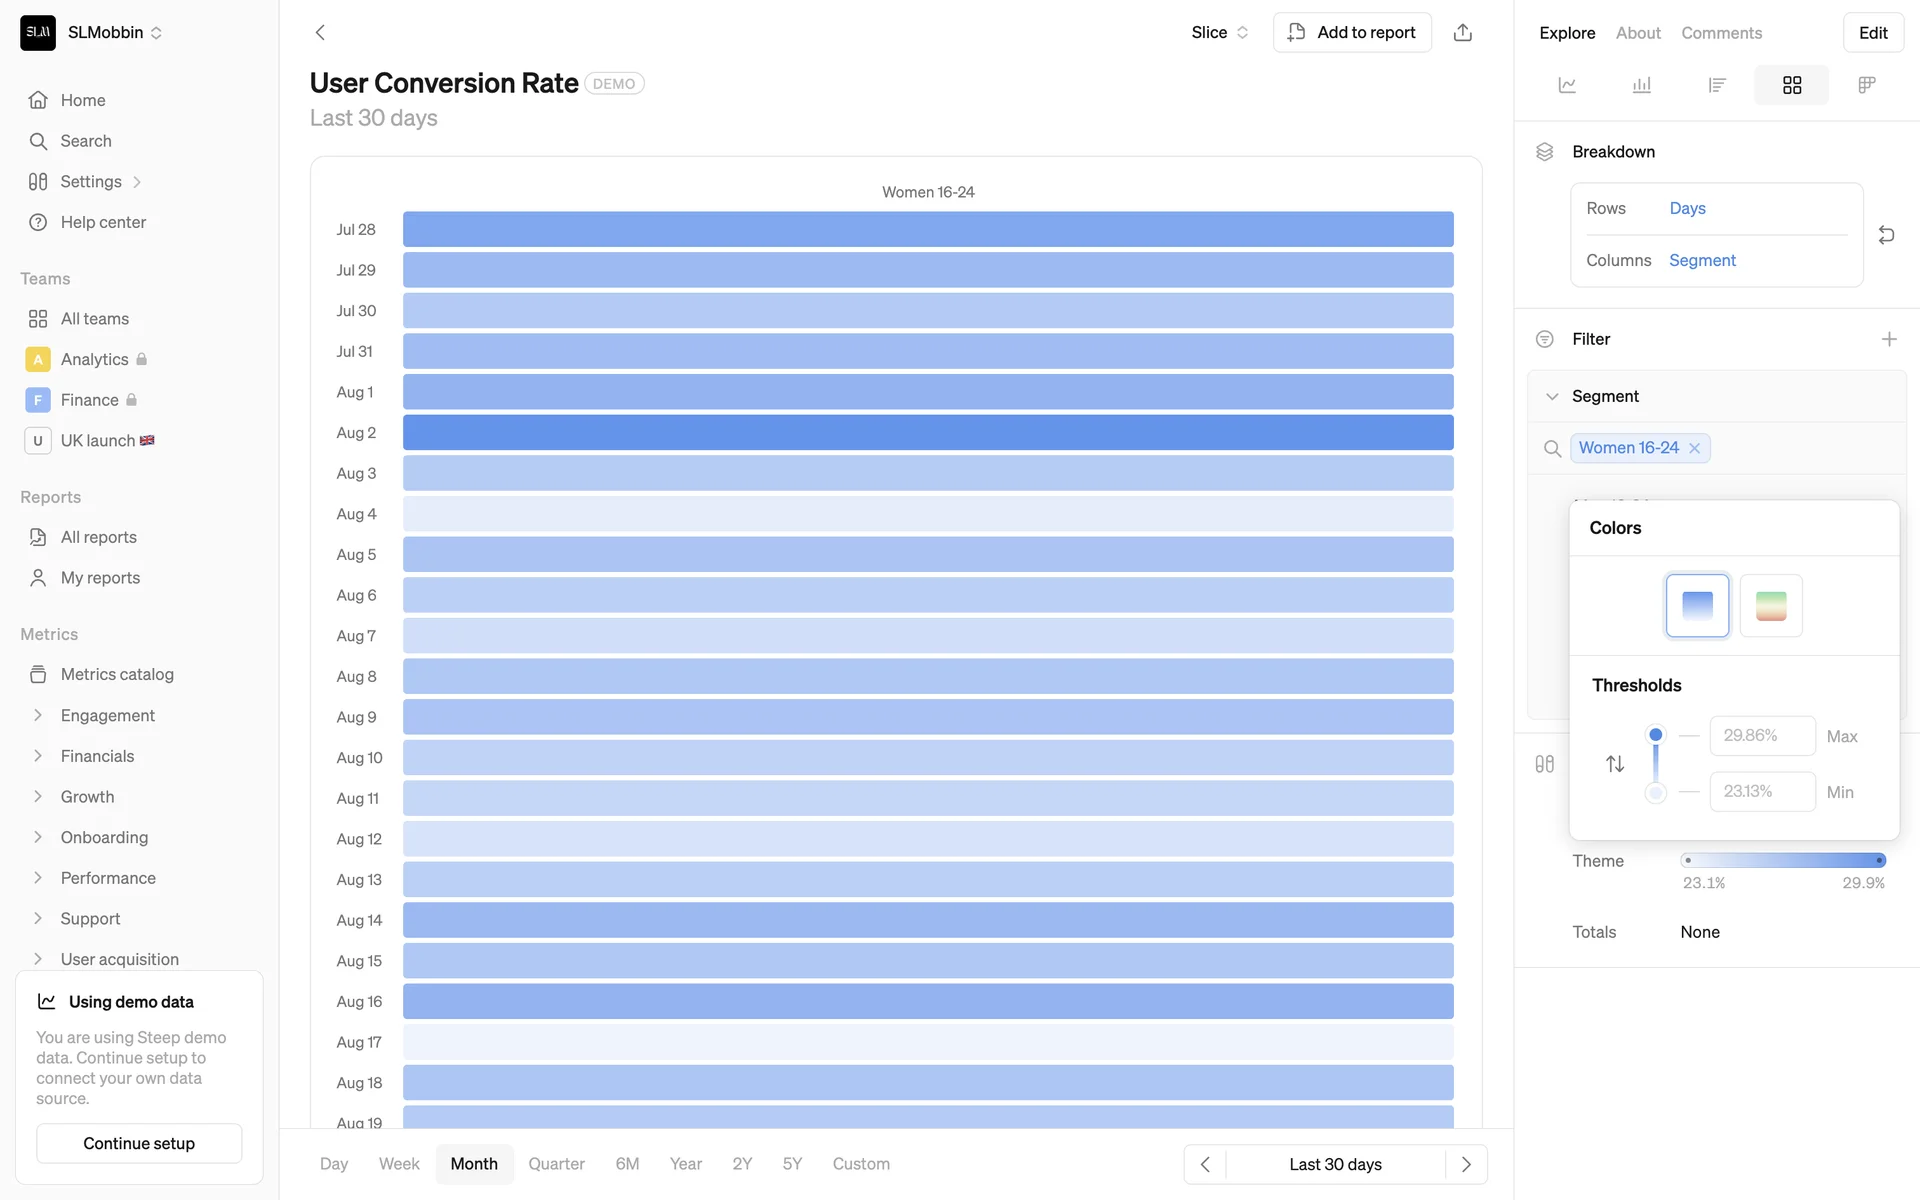Click the Add to report button

(1352, 32)
